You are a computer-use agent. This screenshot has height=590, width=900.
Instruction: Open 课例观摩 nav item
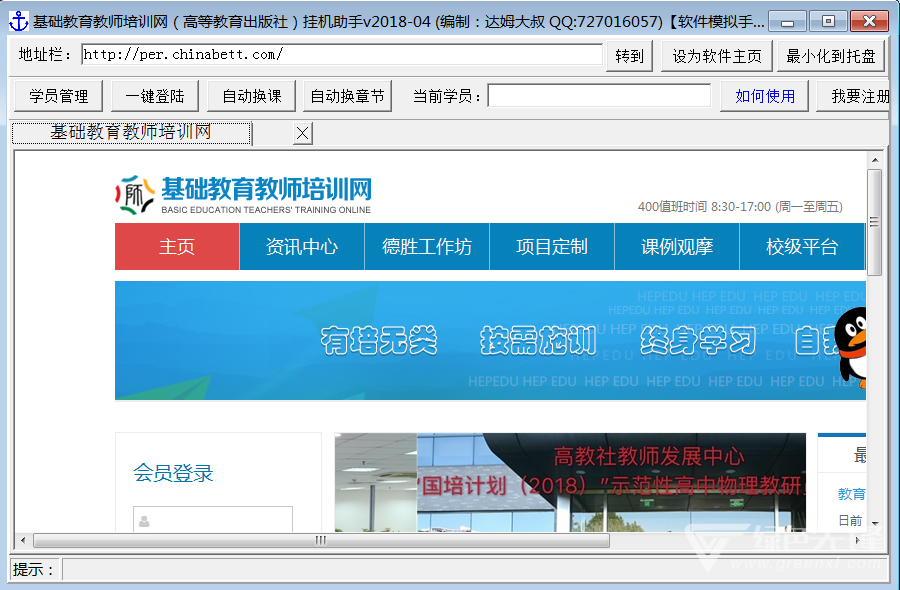677,246
